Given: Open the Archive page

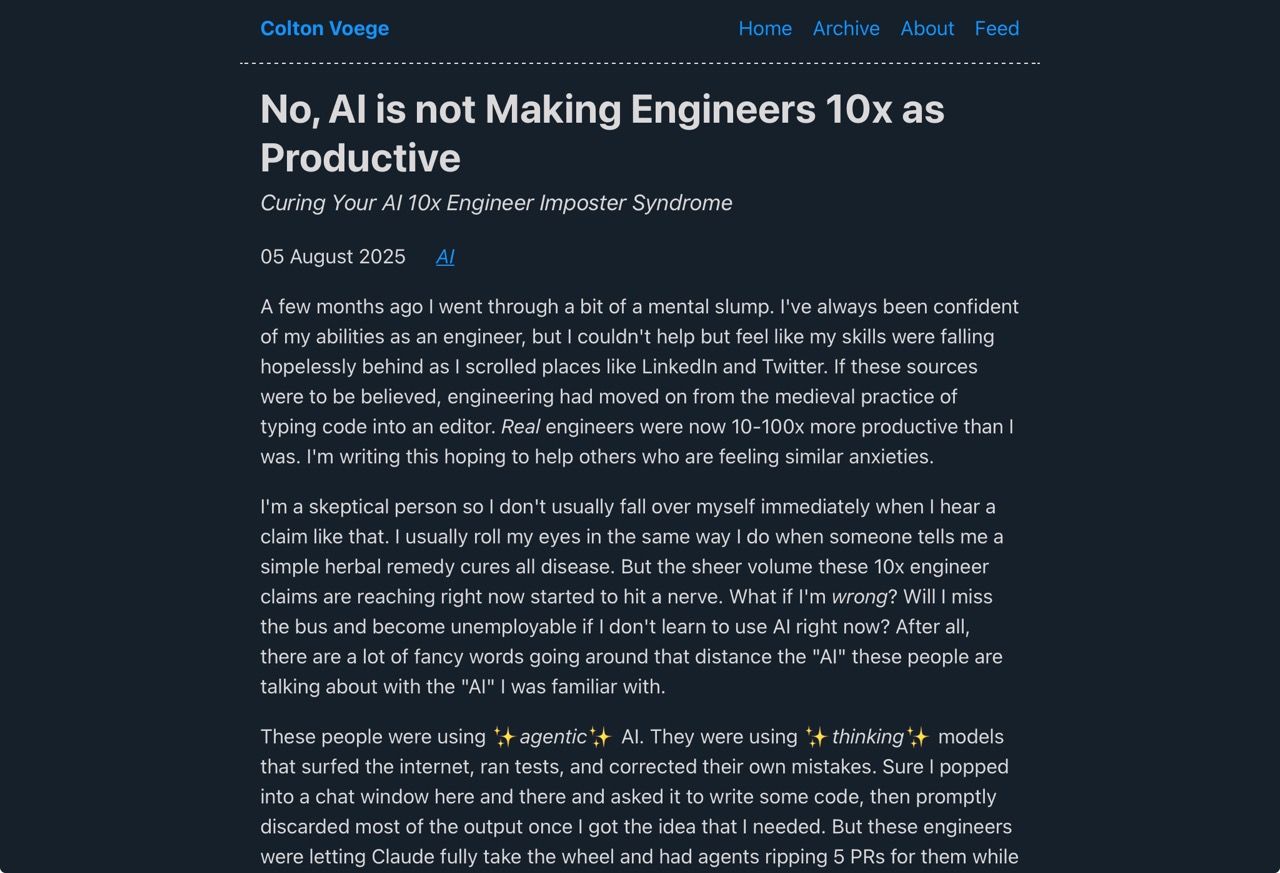Looking at the screenshot, I should (846, 29).
